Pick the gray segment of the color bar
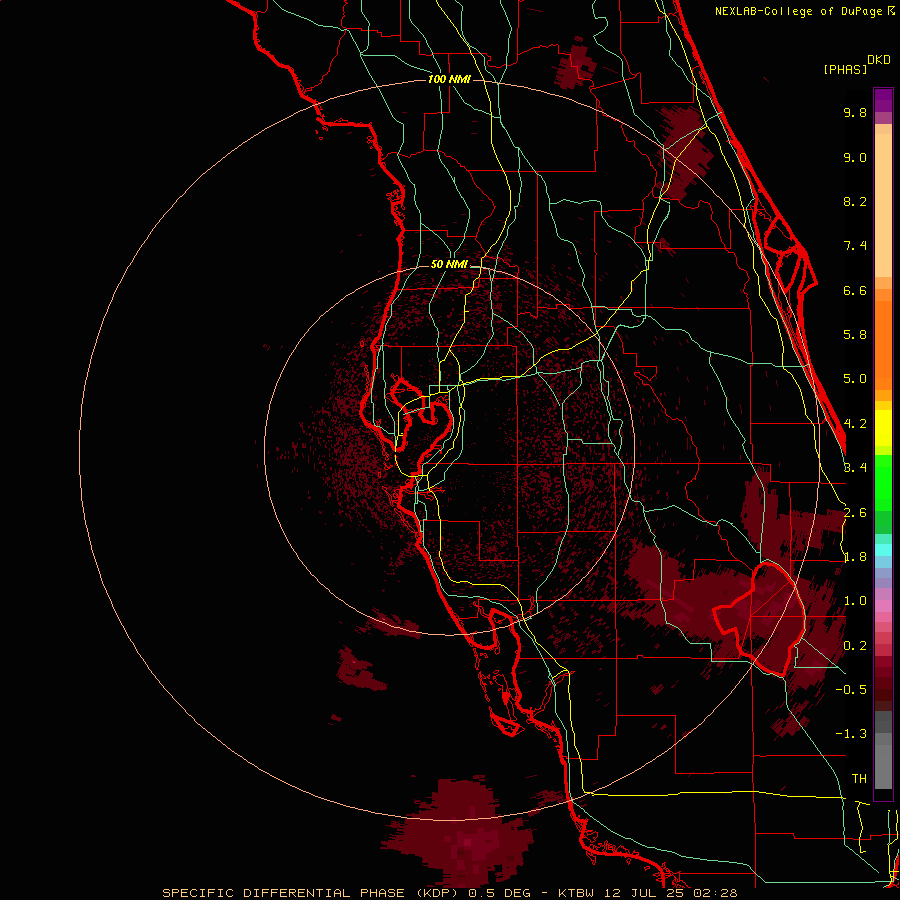Image resolution: width=900 pixels, height=900 pixels. 883,761
